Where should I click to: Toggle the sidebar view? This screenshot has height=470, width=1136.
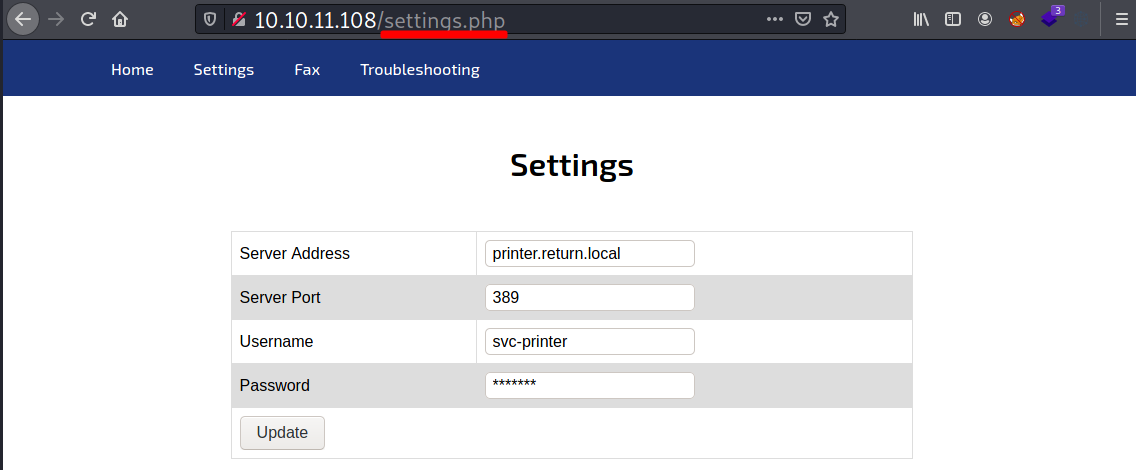(953, 19)
